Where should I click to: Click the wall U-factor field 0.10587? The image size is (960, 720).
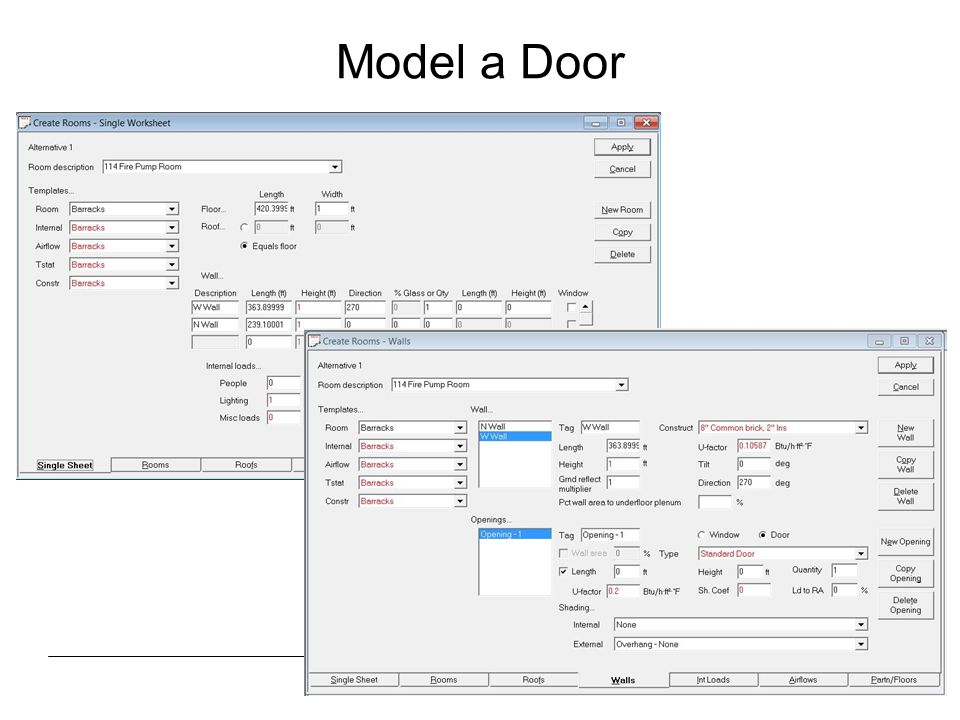point(753,446)
